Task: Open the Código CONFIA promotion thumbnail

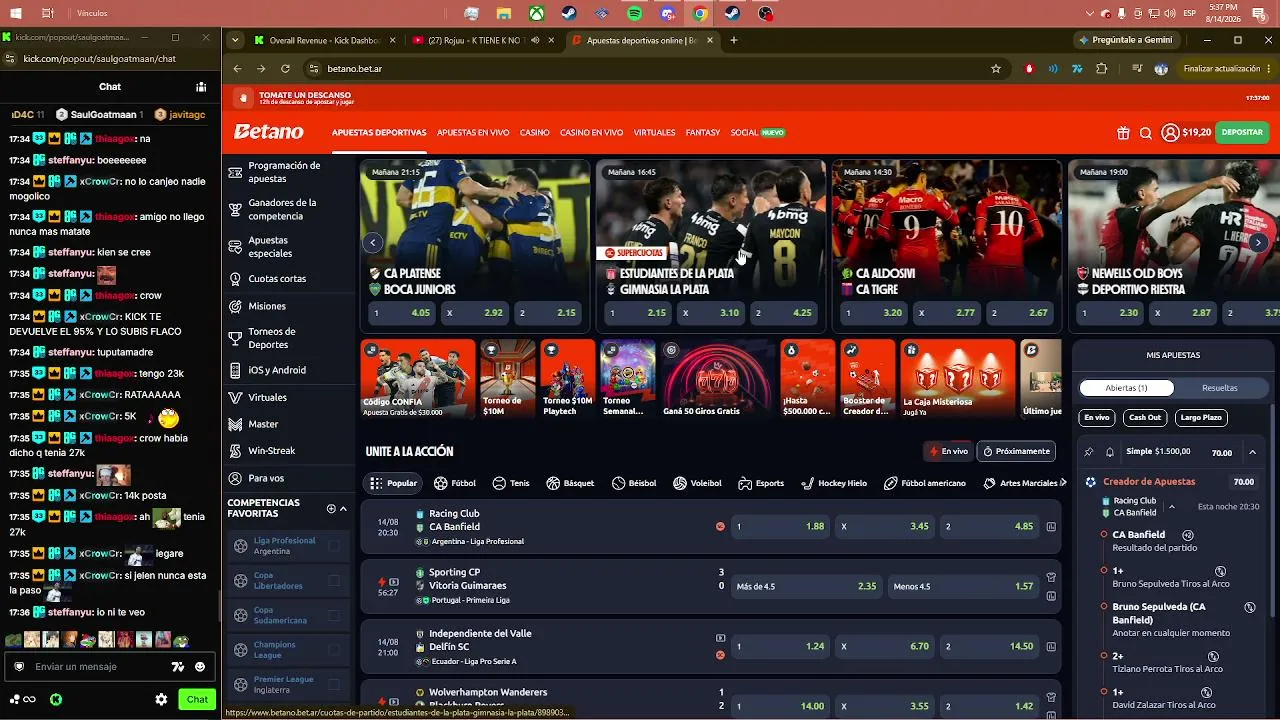Action: click(x=418, y=379)
